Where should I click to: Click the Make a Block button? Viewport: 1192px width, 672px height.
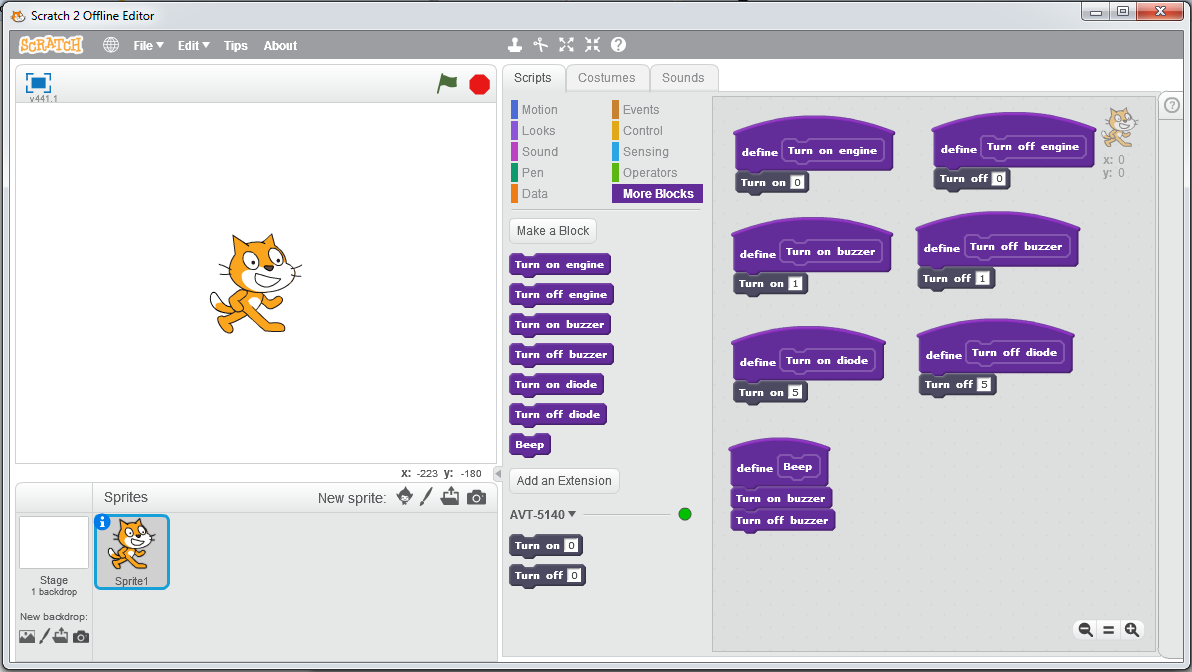553,231
